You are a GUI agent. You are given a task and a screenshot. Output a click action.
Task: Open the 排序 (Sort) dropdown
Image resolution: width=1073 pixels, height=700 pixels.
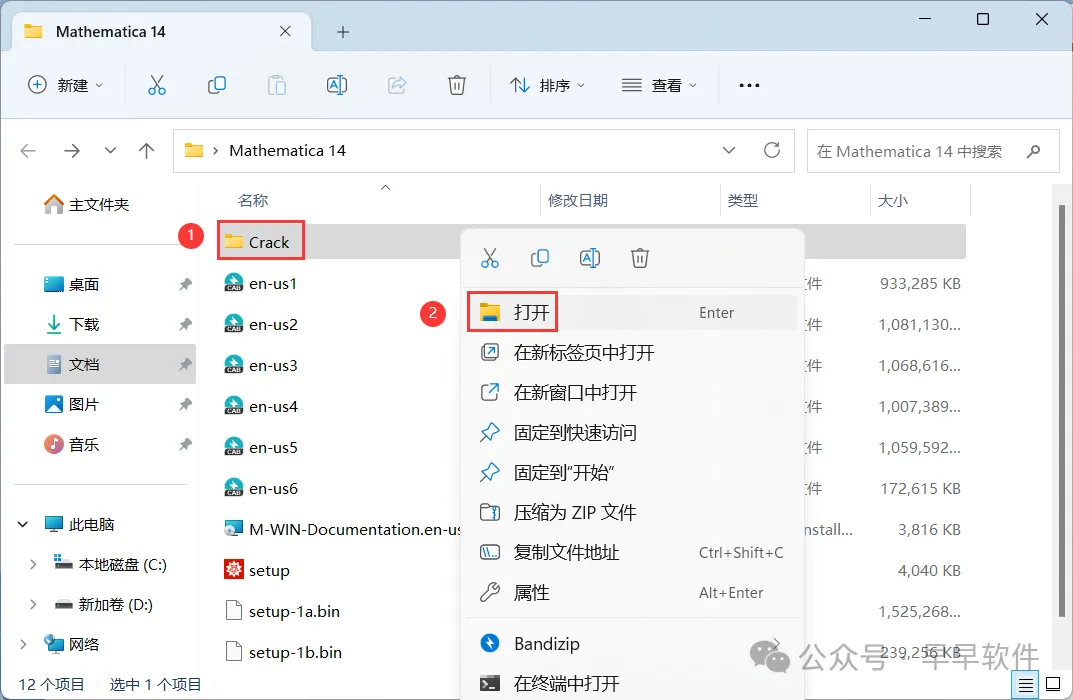pos(547,85)
